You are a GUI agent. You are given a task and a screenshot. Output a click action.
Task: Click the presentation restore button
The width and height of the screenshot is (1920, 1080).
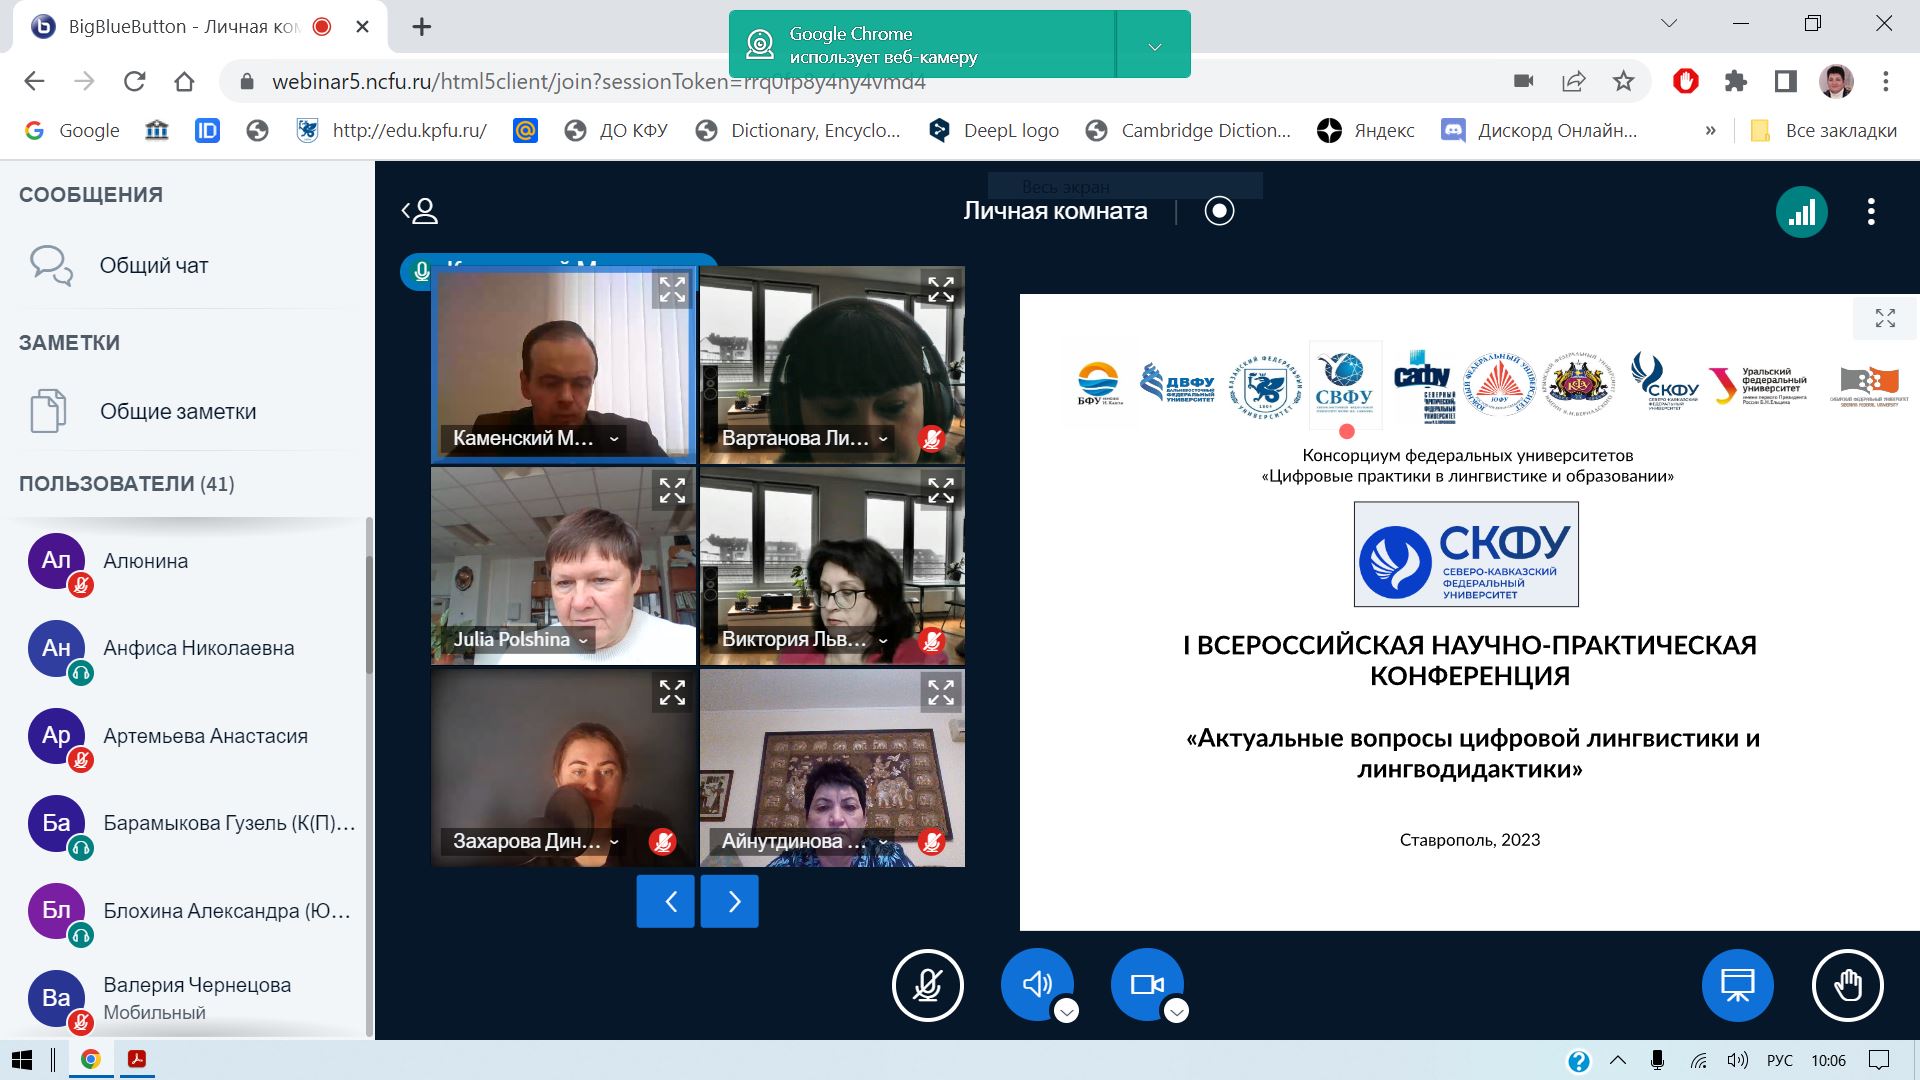pyautogui.click(x=1737, y=985)
